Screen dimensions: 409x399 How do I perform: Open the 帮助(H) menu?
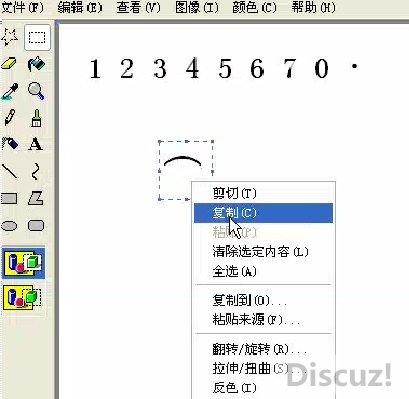click(x=313, y=7)
